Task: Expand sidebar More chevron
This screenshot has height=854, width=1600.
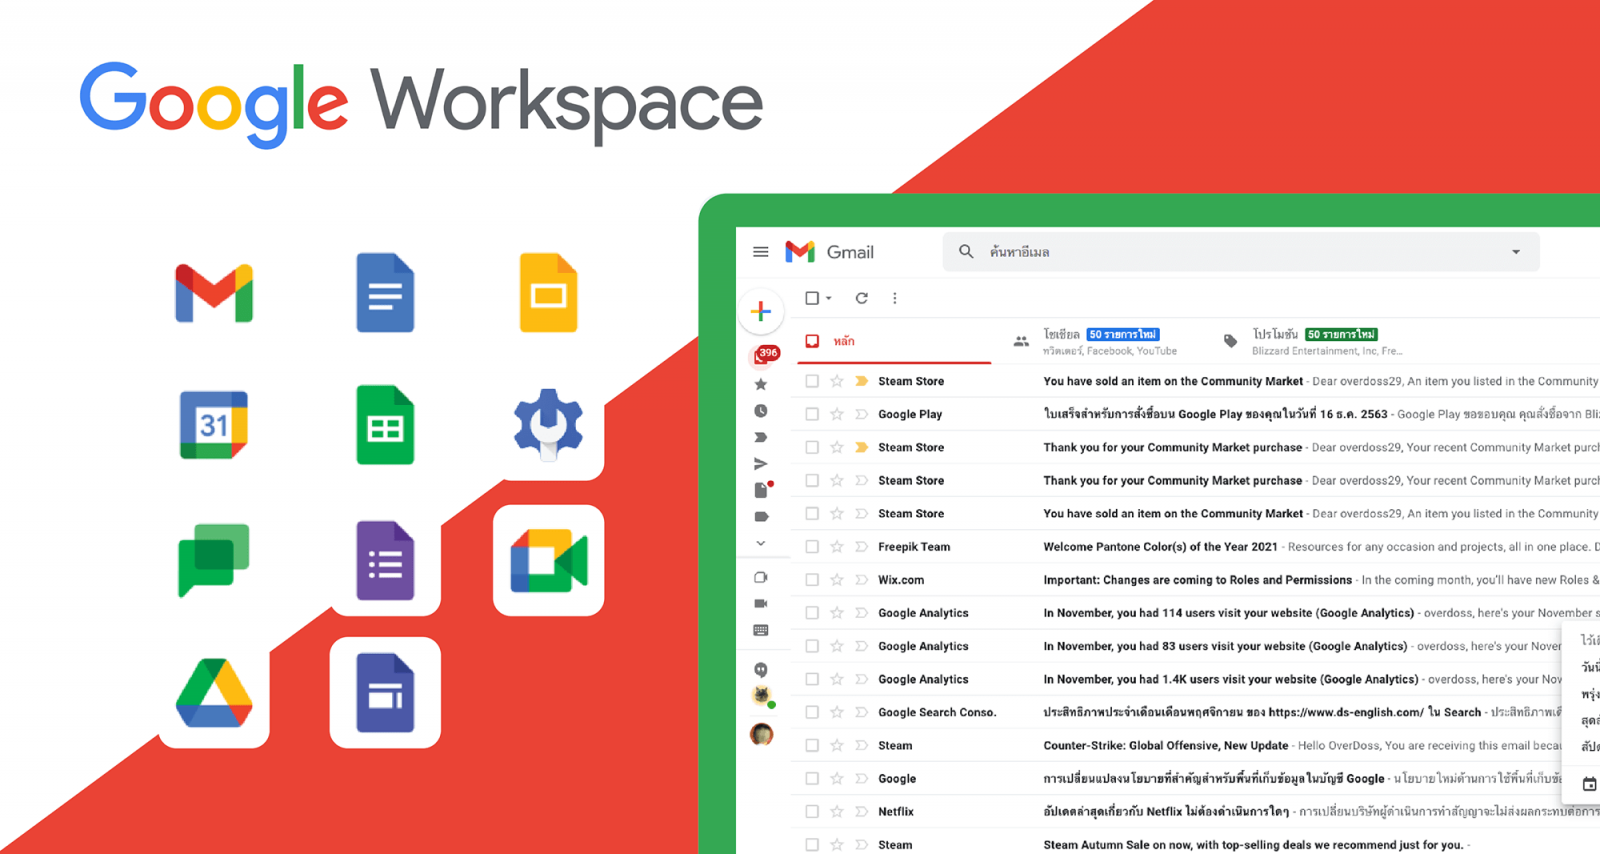Action: click(x=761, y=543)
